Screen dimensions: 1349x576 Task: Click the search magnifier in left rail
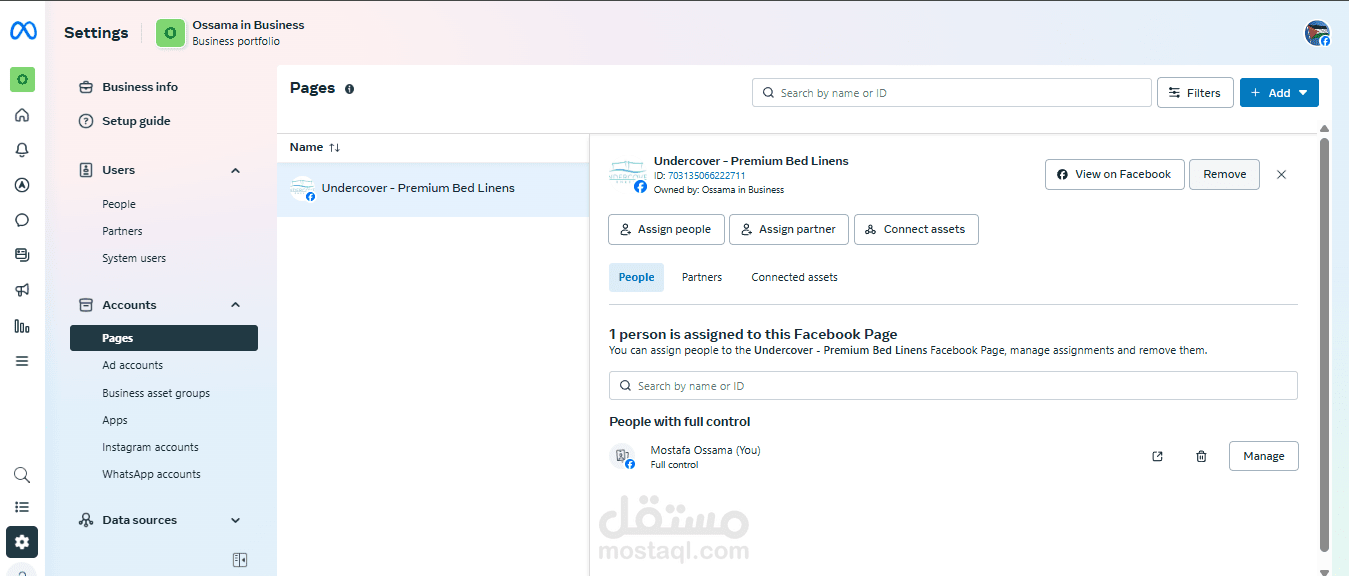click(22, 475)
